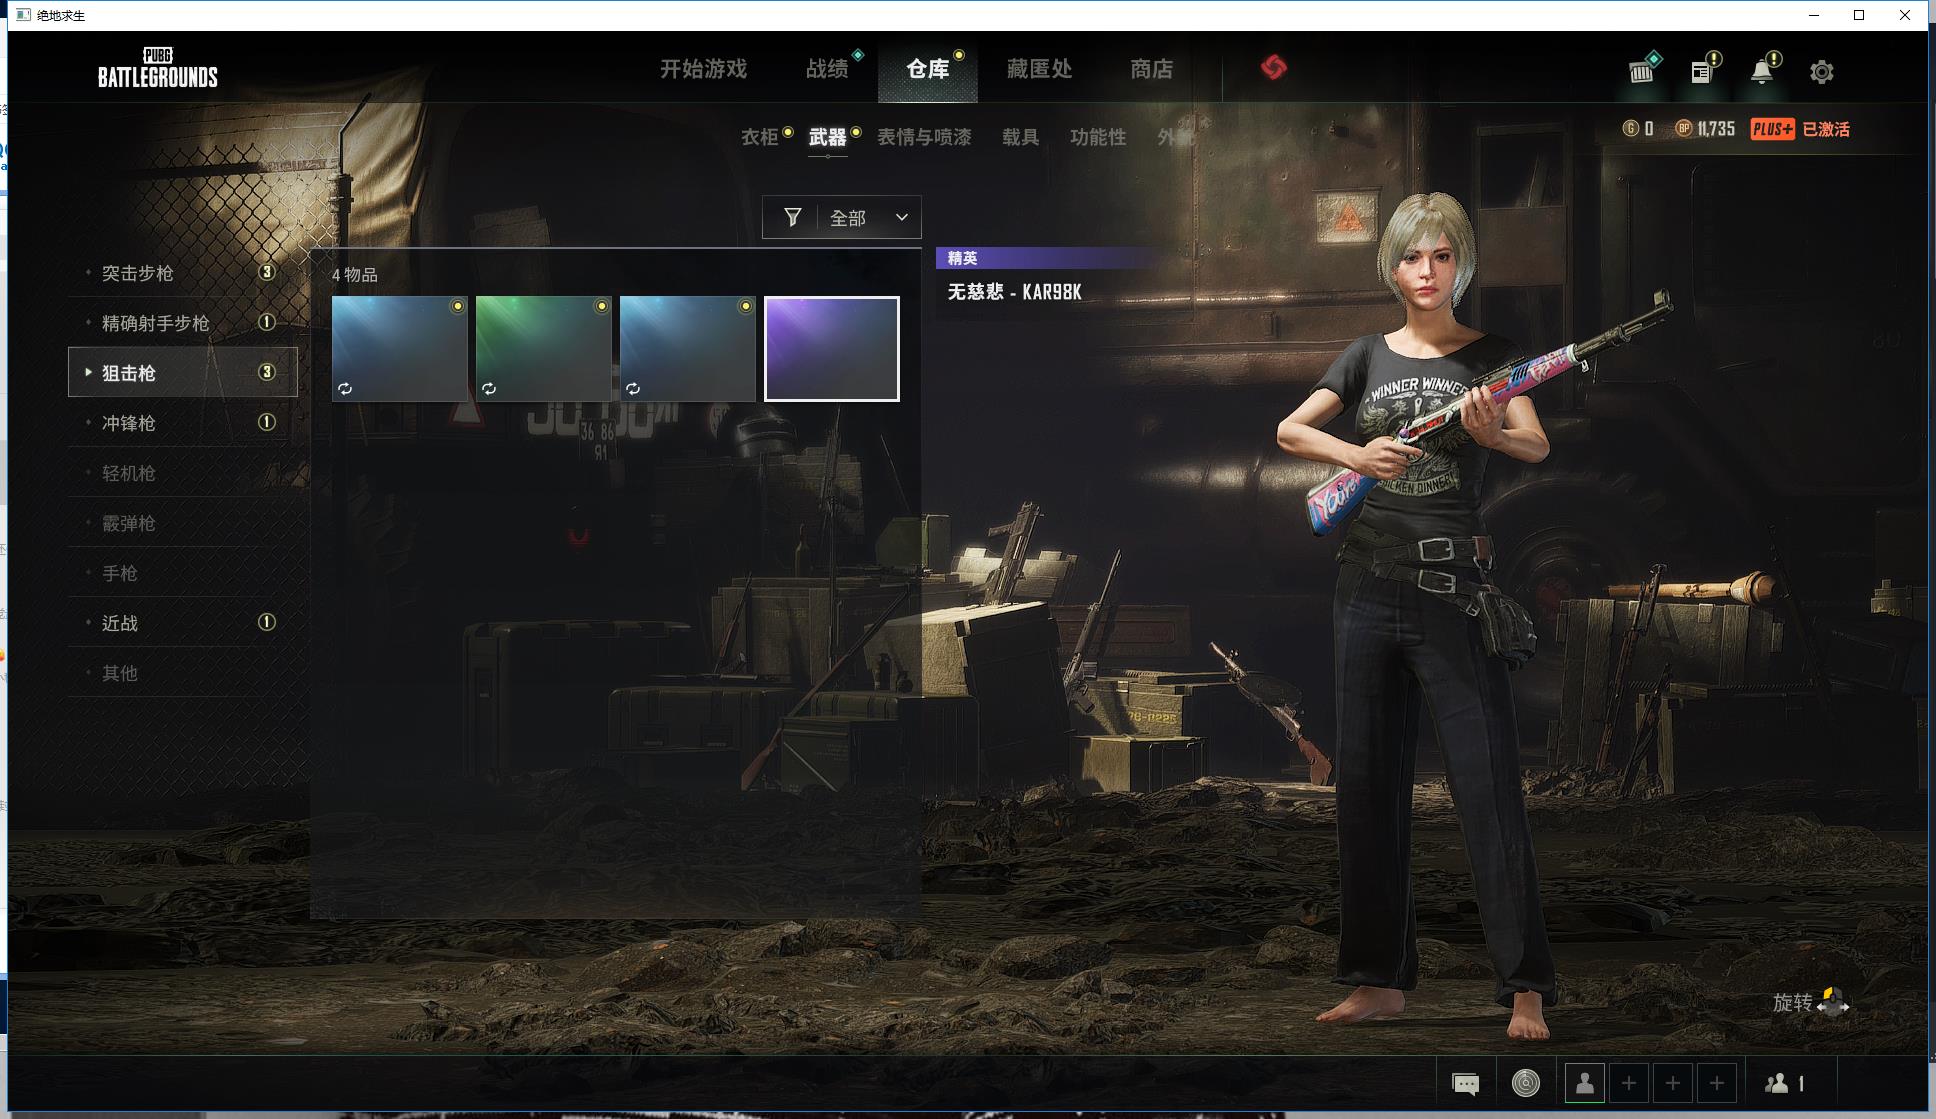Image resolution: width=1936 pixels, height=1119 pixels.
Task: Switch to the 衣柜 sub-tab
Action: pos(759,137)
